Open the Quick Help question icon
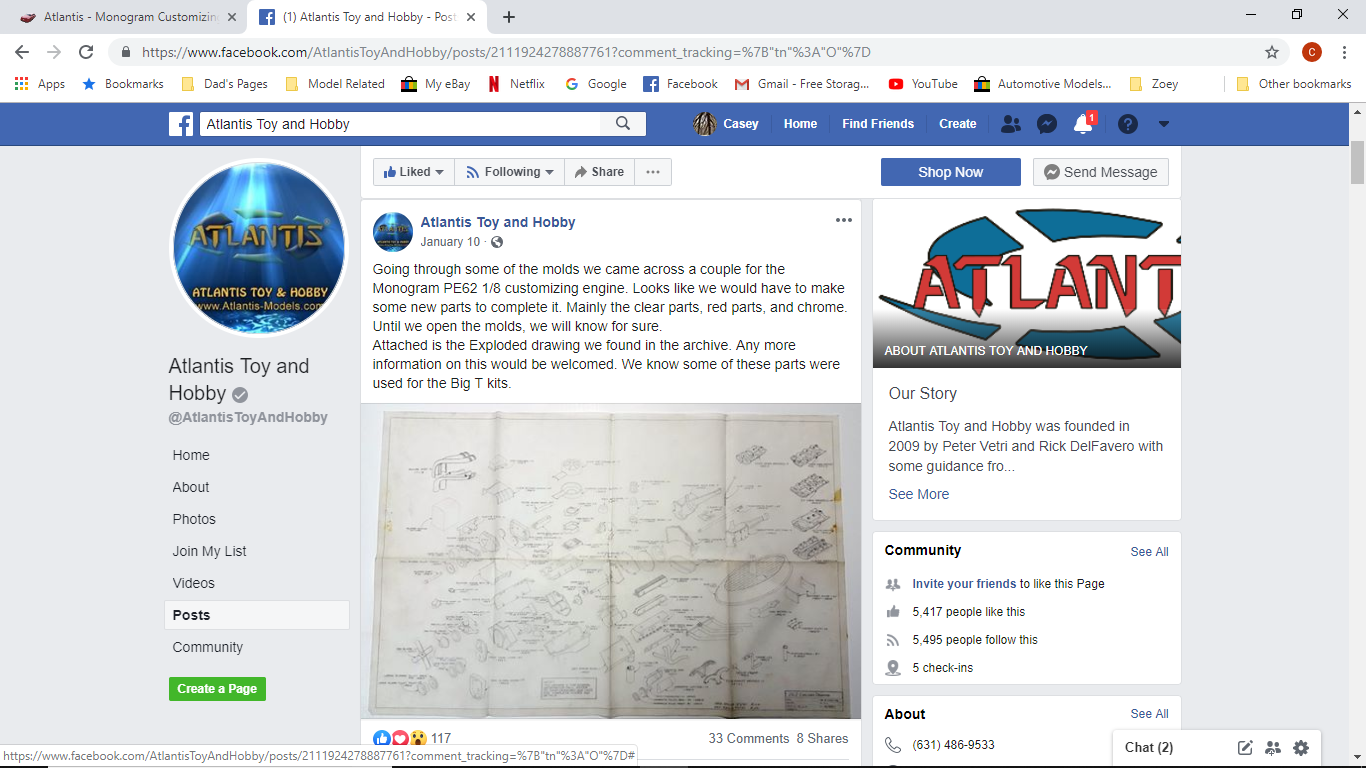The height and width of the screenshot is (768, 1366). (x=1128, y=124)
